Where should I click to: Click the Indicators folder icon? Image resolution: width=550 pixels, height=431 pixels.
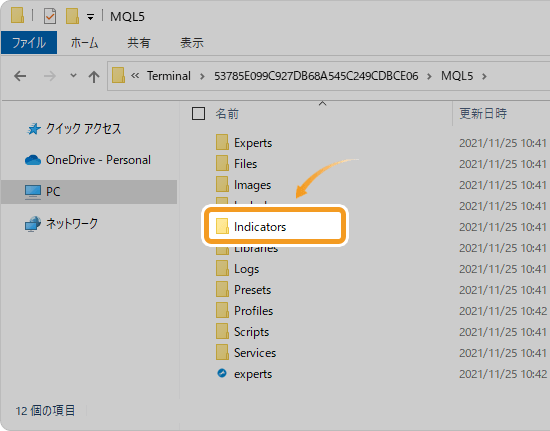point(222,226)
